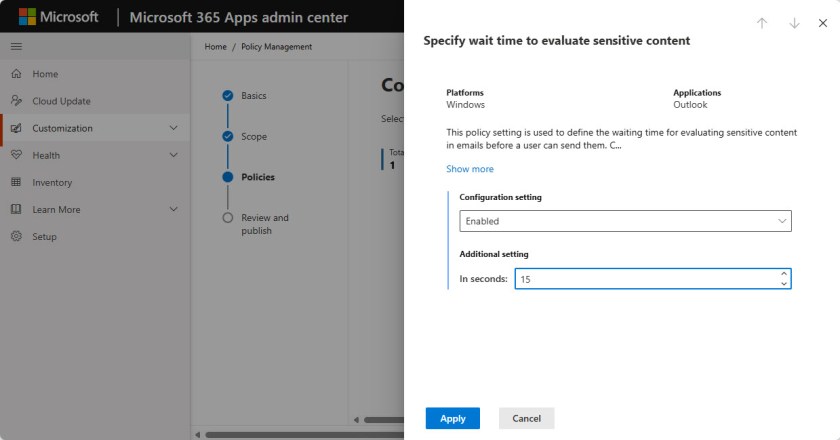The height and width of the screenshot is (440, 840).
Task: Click the Inventory table icon
Action: 17,182
